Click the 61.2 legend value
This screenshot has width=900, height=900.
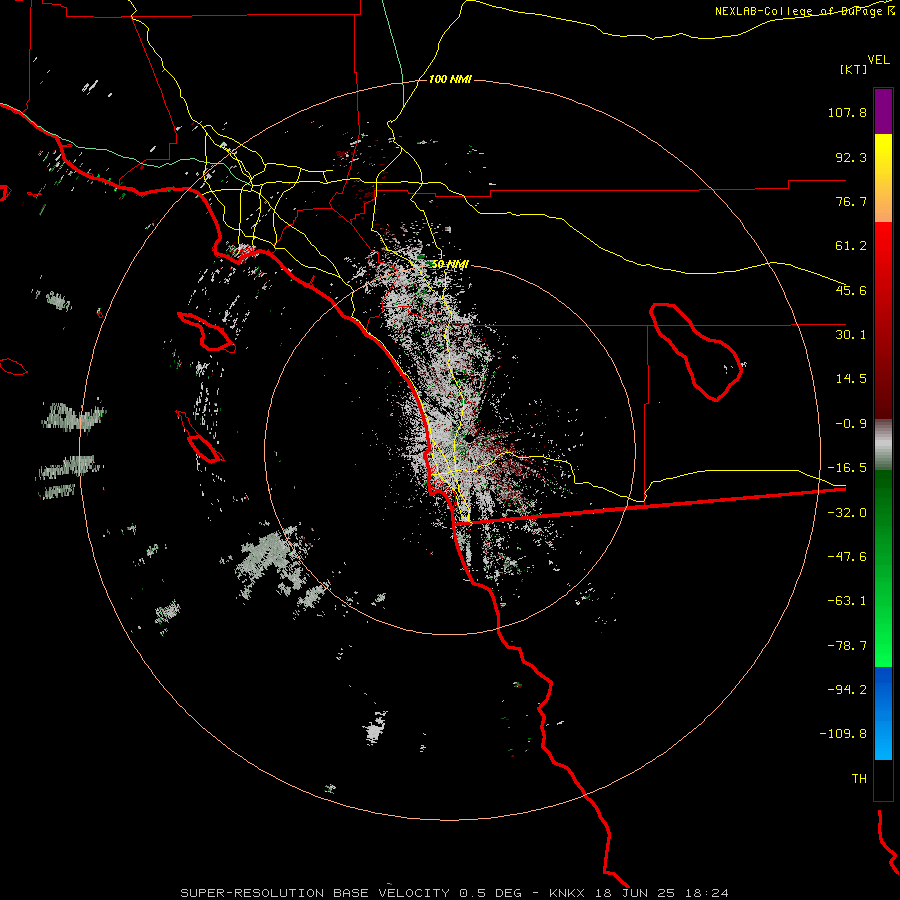[851, 246]
